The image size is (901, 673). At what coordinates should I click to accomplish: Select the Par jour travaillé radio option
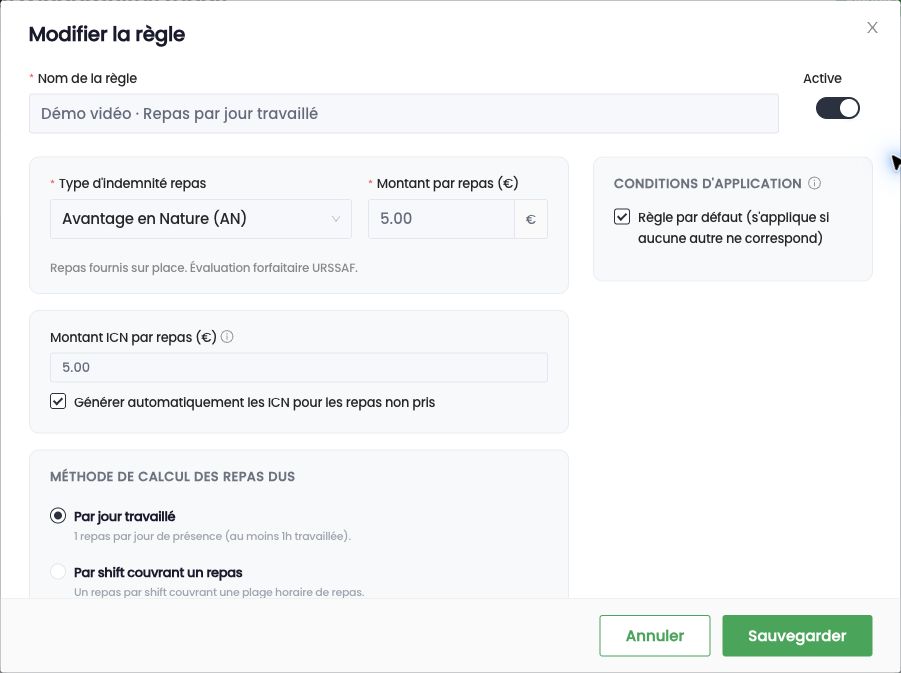(58, 516)
